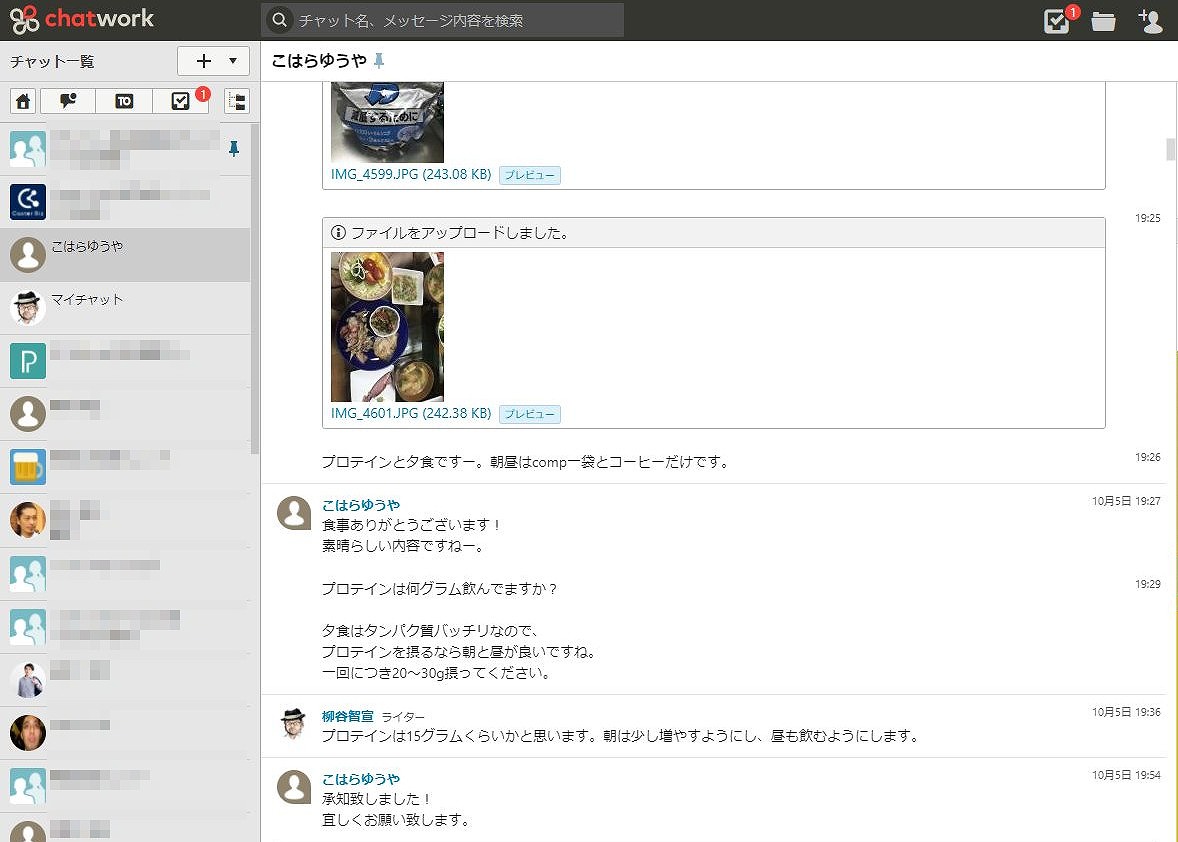Click こはらゆうや avatar on 19:54 message

click(x=294, y=787)
